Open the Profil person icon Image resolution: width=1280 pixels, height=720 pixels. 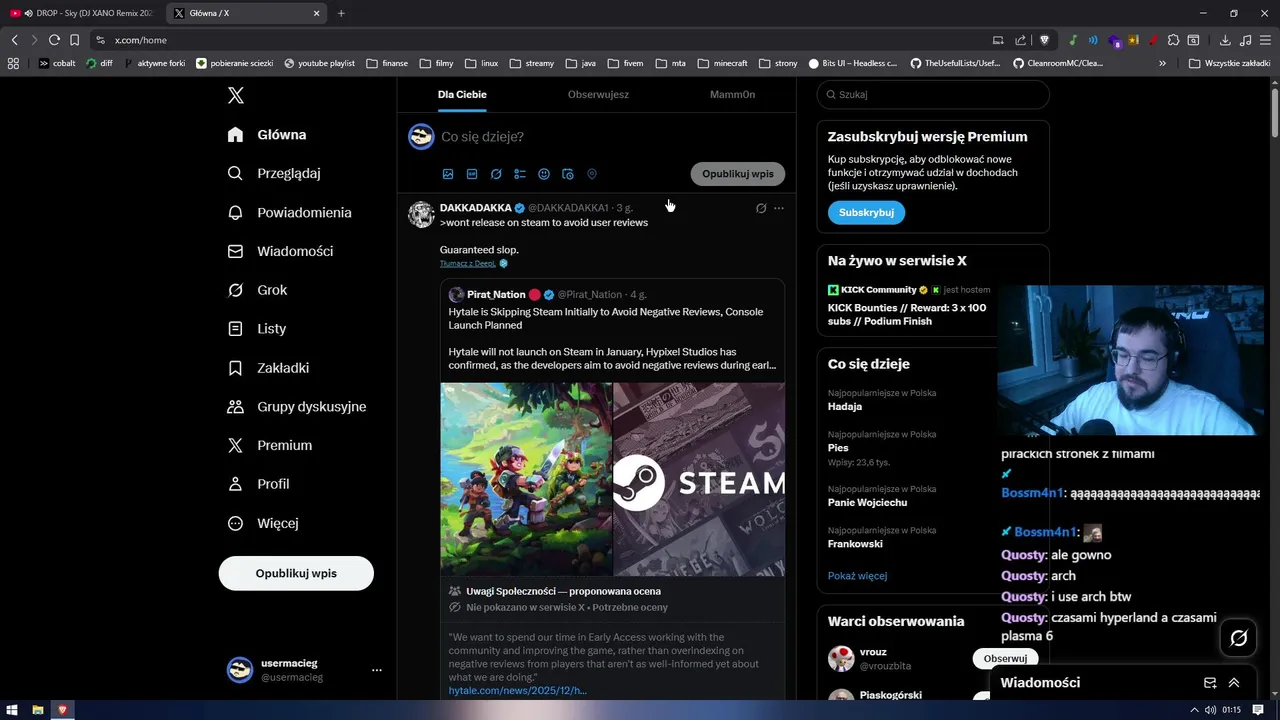point(235,484)
